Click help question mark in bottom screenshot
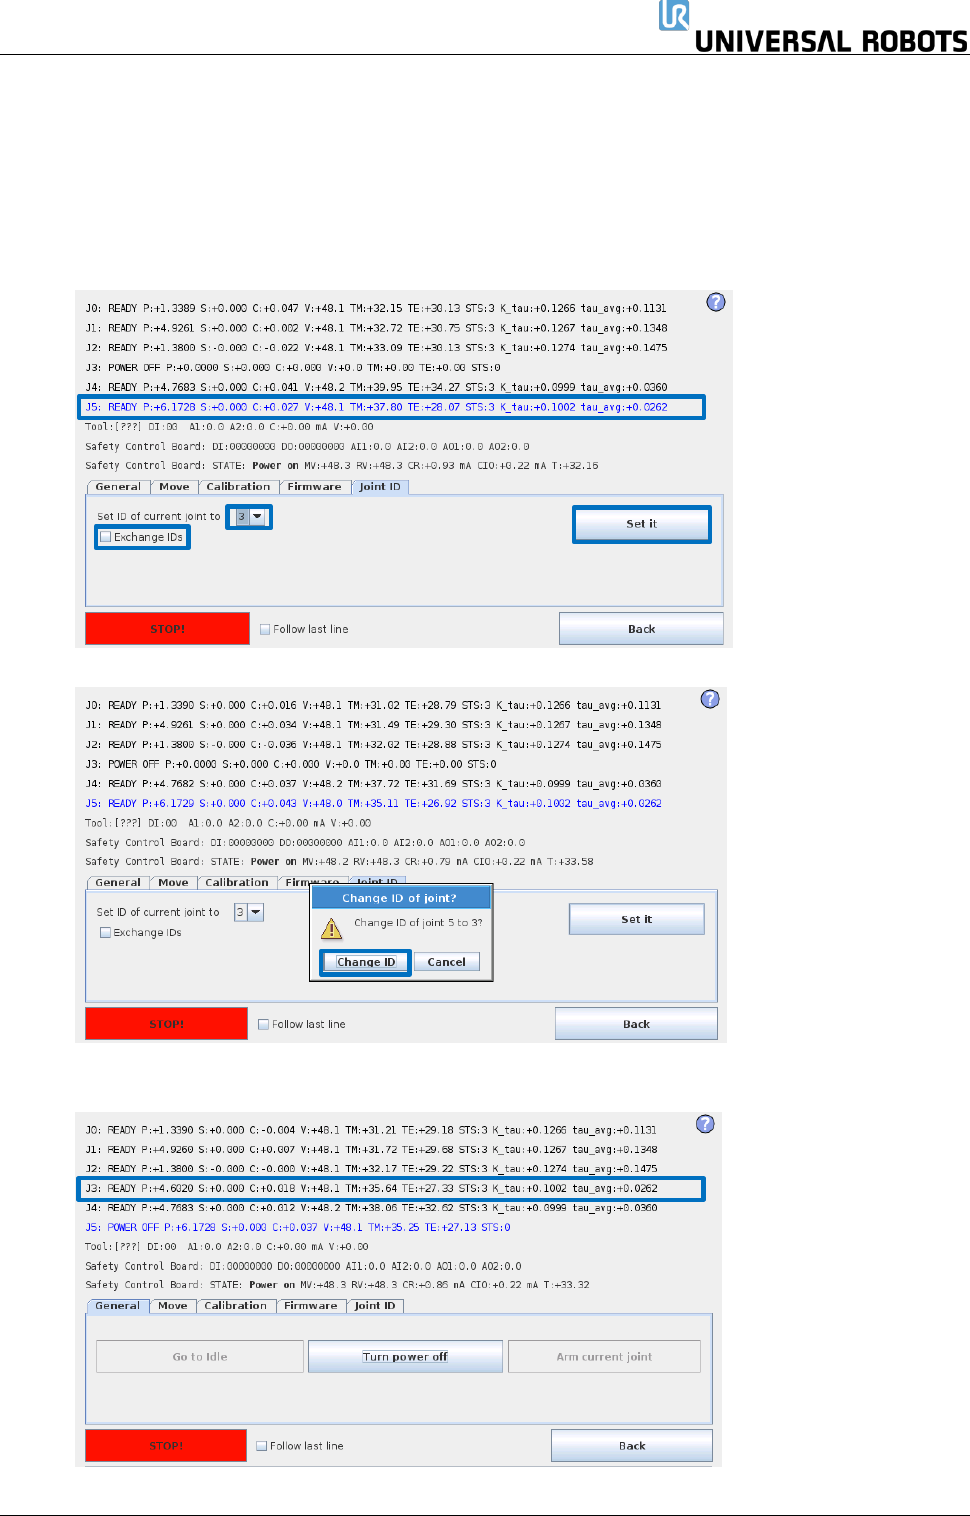The image size is (970, 1516). click(705, 1124)
